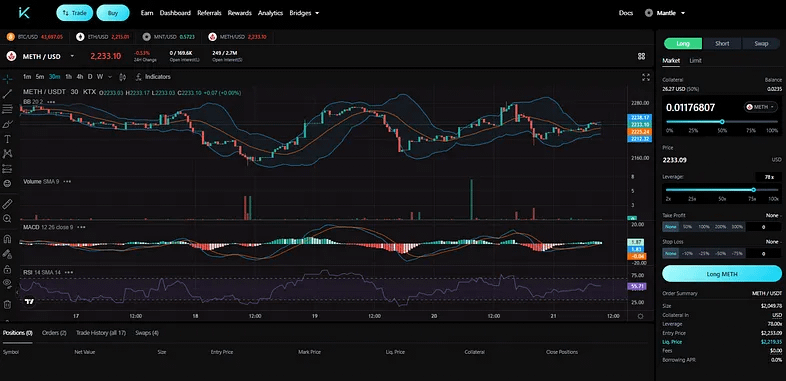Image resolution: width=786 pixels, height=381 pixels.
Task: Open the METH collateral token dropdown
Action: tap(760, 107)
